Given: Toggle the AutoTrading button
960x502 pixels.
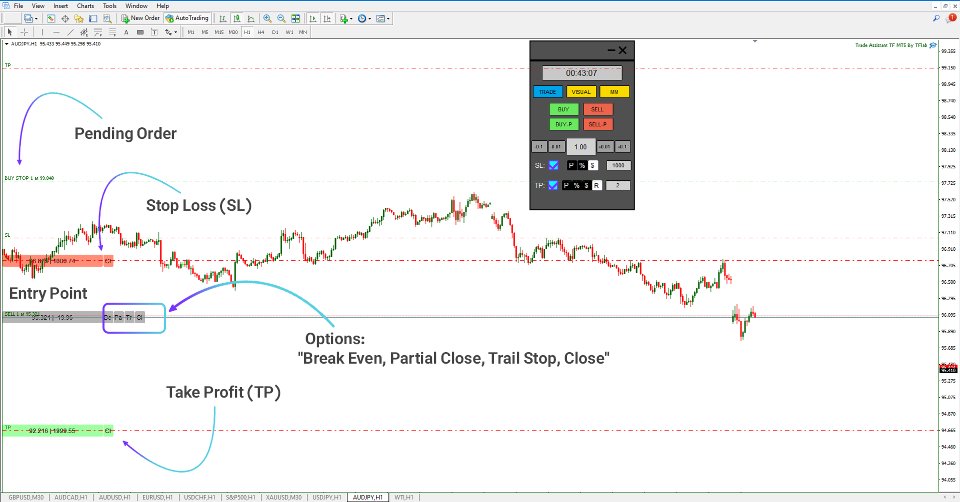Looking at the screenshot, I should (x=187, y=18).
